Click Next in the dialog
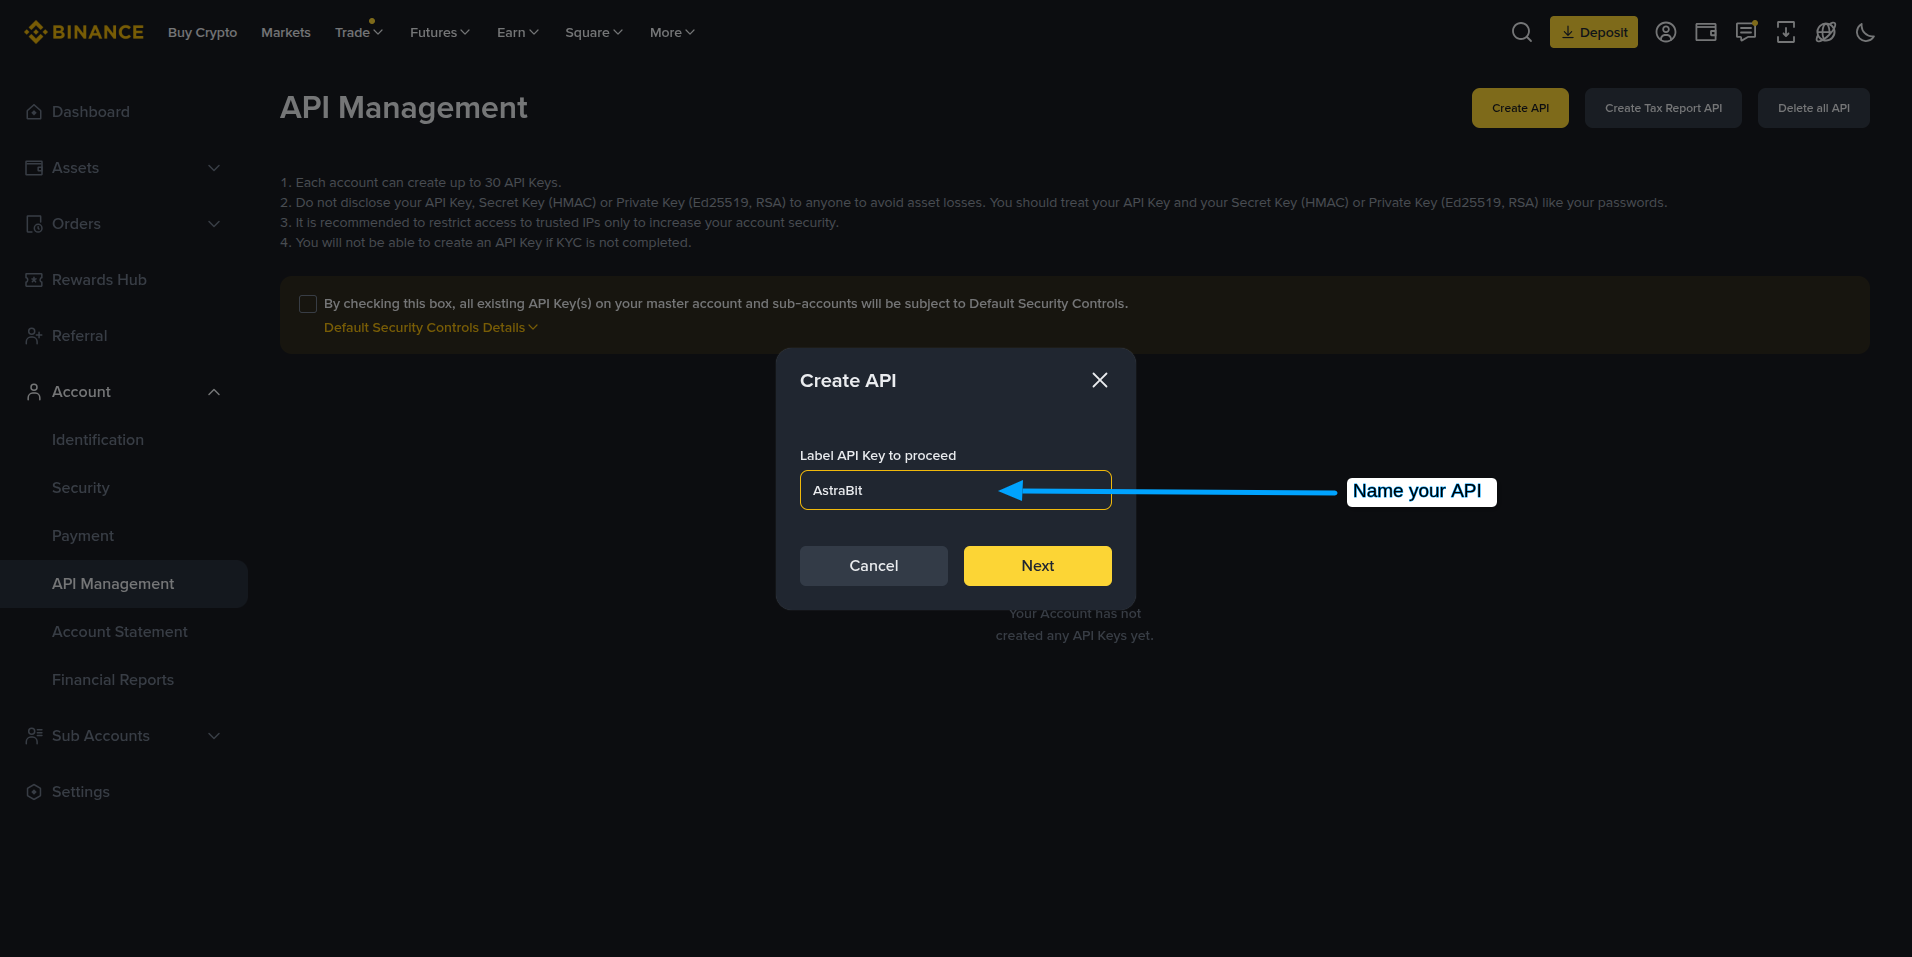Screen dimensions: 1912x957 coord(1038,566)
